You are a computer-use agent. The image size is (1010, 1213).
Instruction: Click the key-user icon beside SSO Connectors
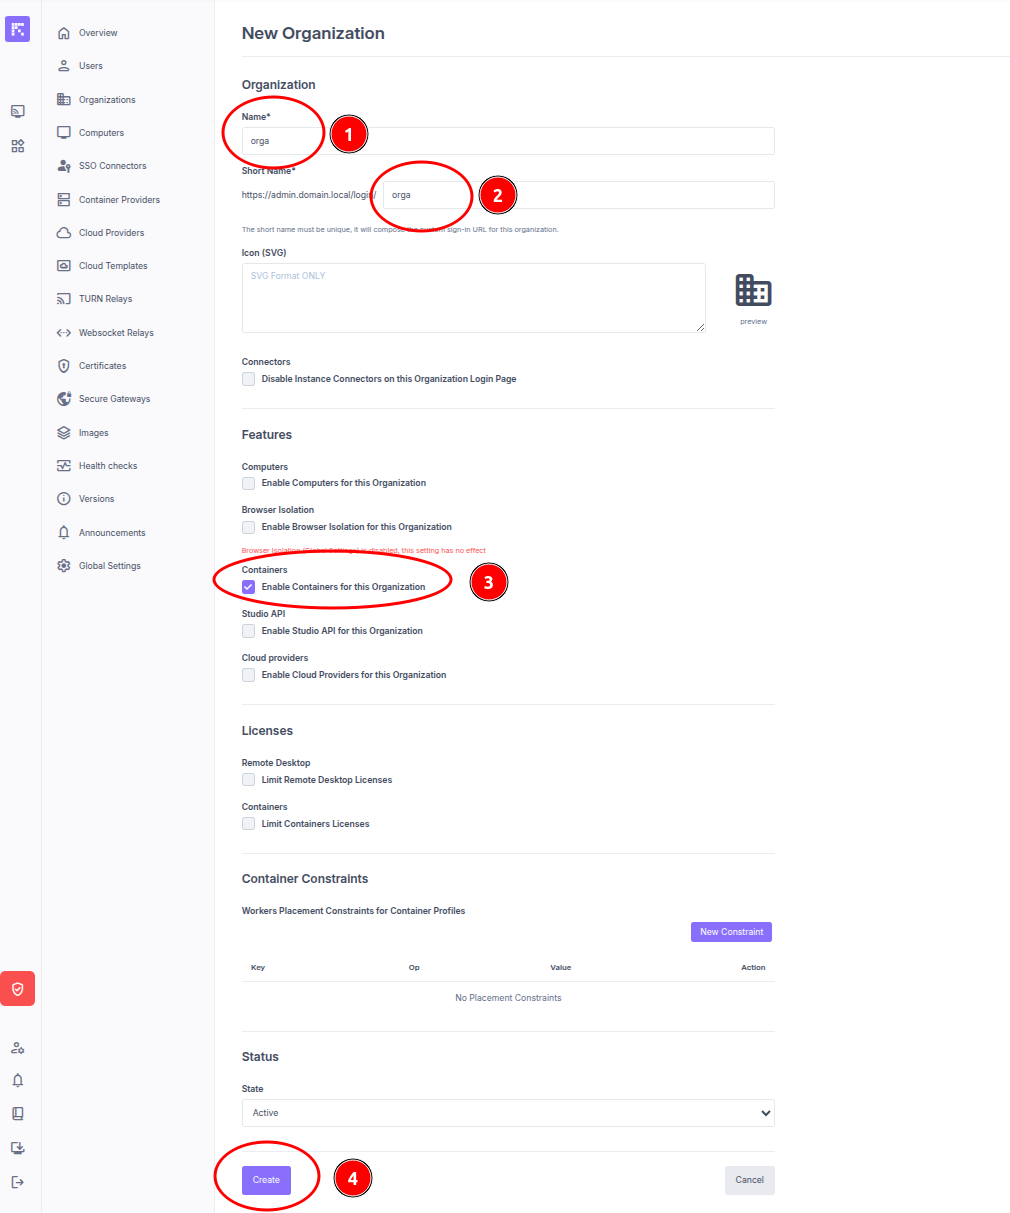64,166
